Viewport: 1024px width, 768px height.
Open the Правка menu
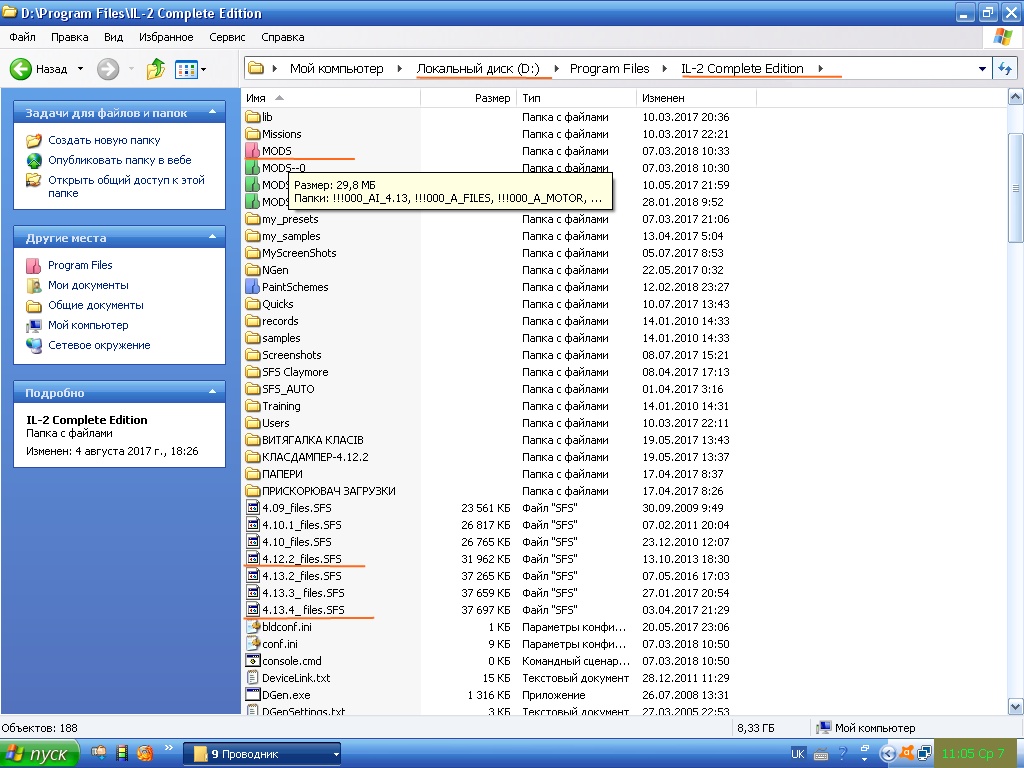tap(69, 37)
